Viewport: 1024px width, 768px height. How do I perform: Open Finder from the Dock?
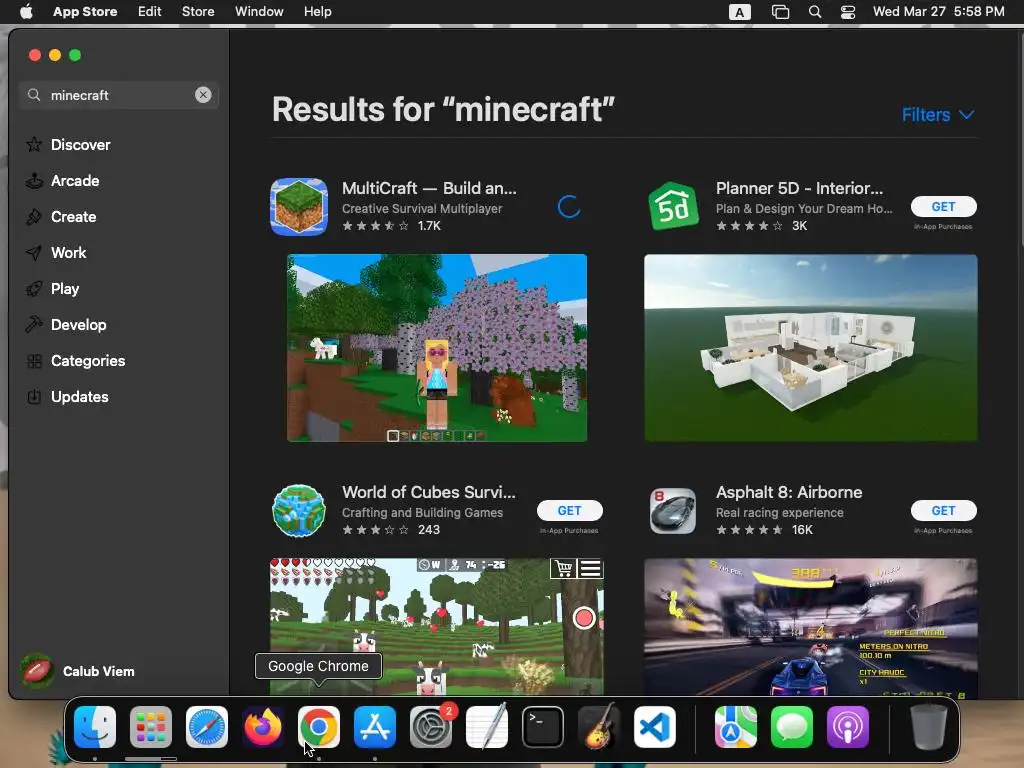95,727
